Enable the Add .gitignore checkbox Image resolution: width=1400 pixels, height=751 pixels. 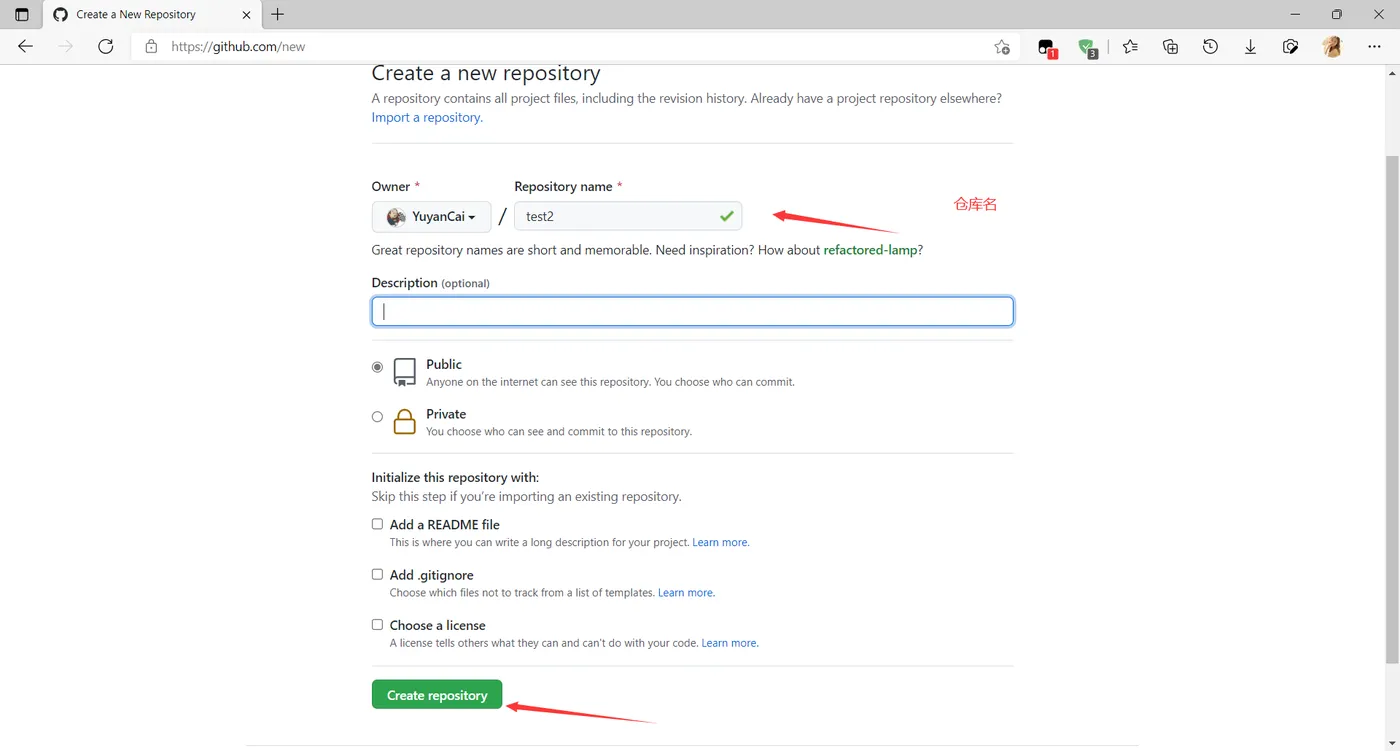377,574
